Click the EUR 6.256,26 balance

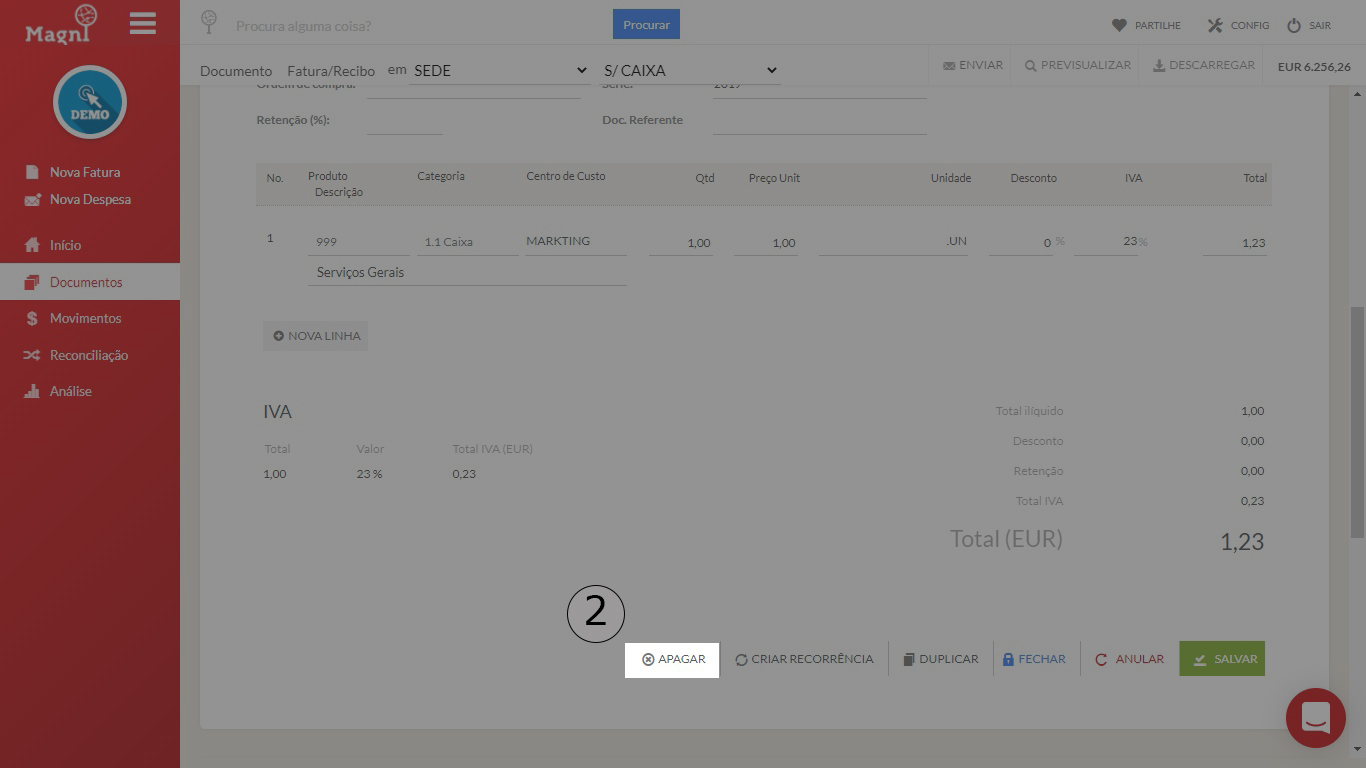pos(1314,67)
